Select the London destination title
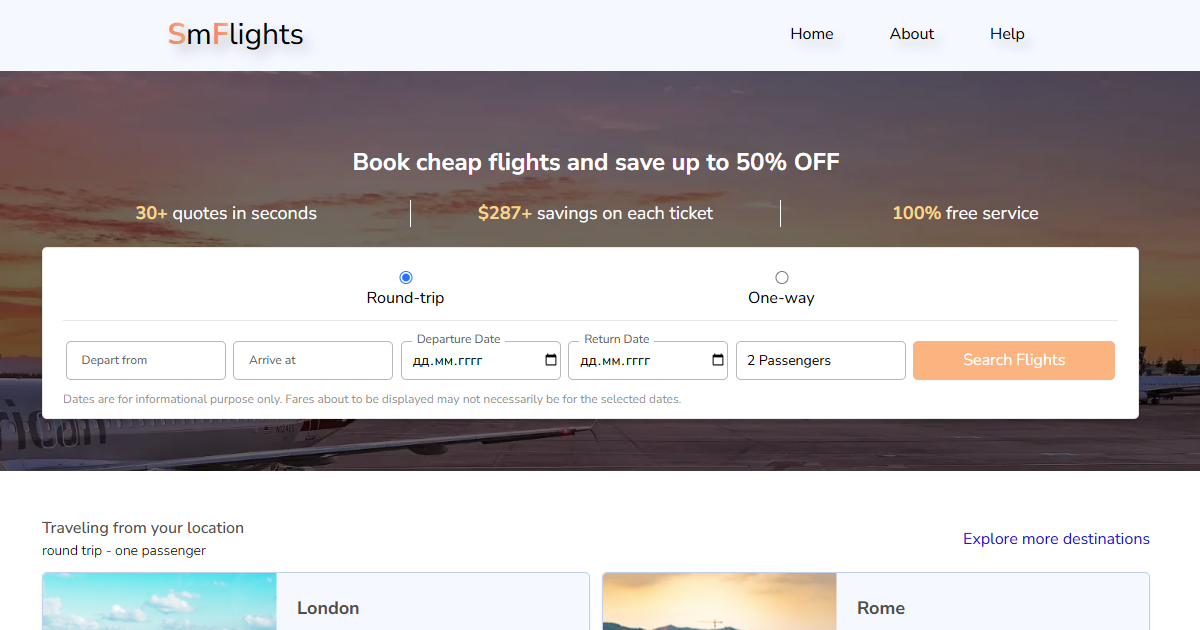This screenshot has height=630, width=1200. pos(328,608)
